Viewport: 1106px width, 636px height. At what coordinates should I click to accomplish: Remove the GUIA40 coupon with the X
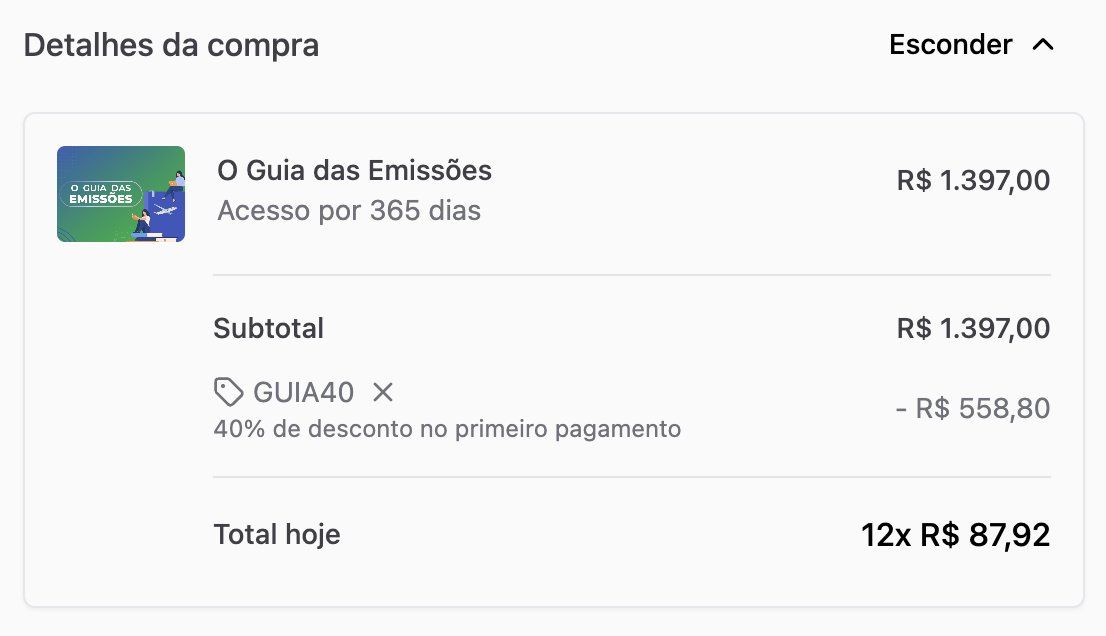click(383, 392)
